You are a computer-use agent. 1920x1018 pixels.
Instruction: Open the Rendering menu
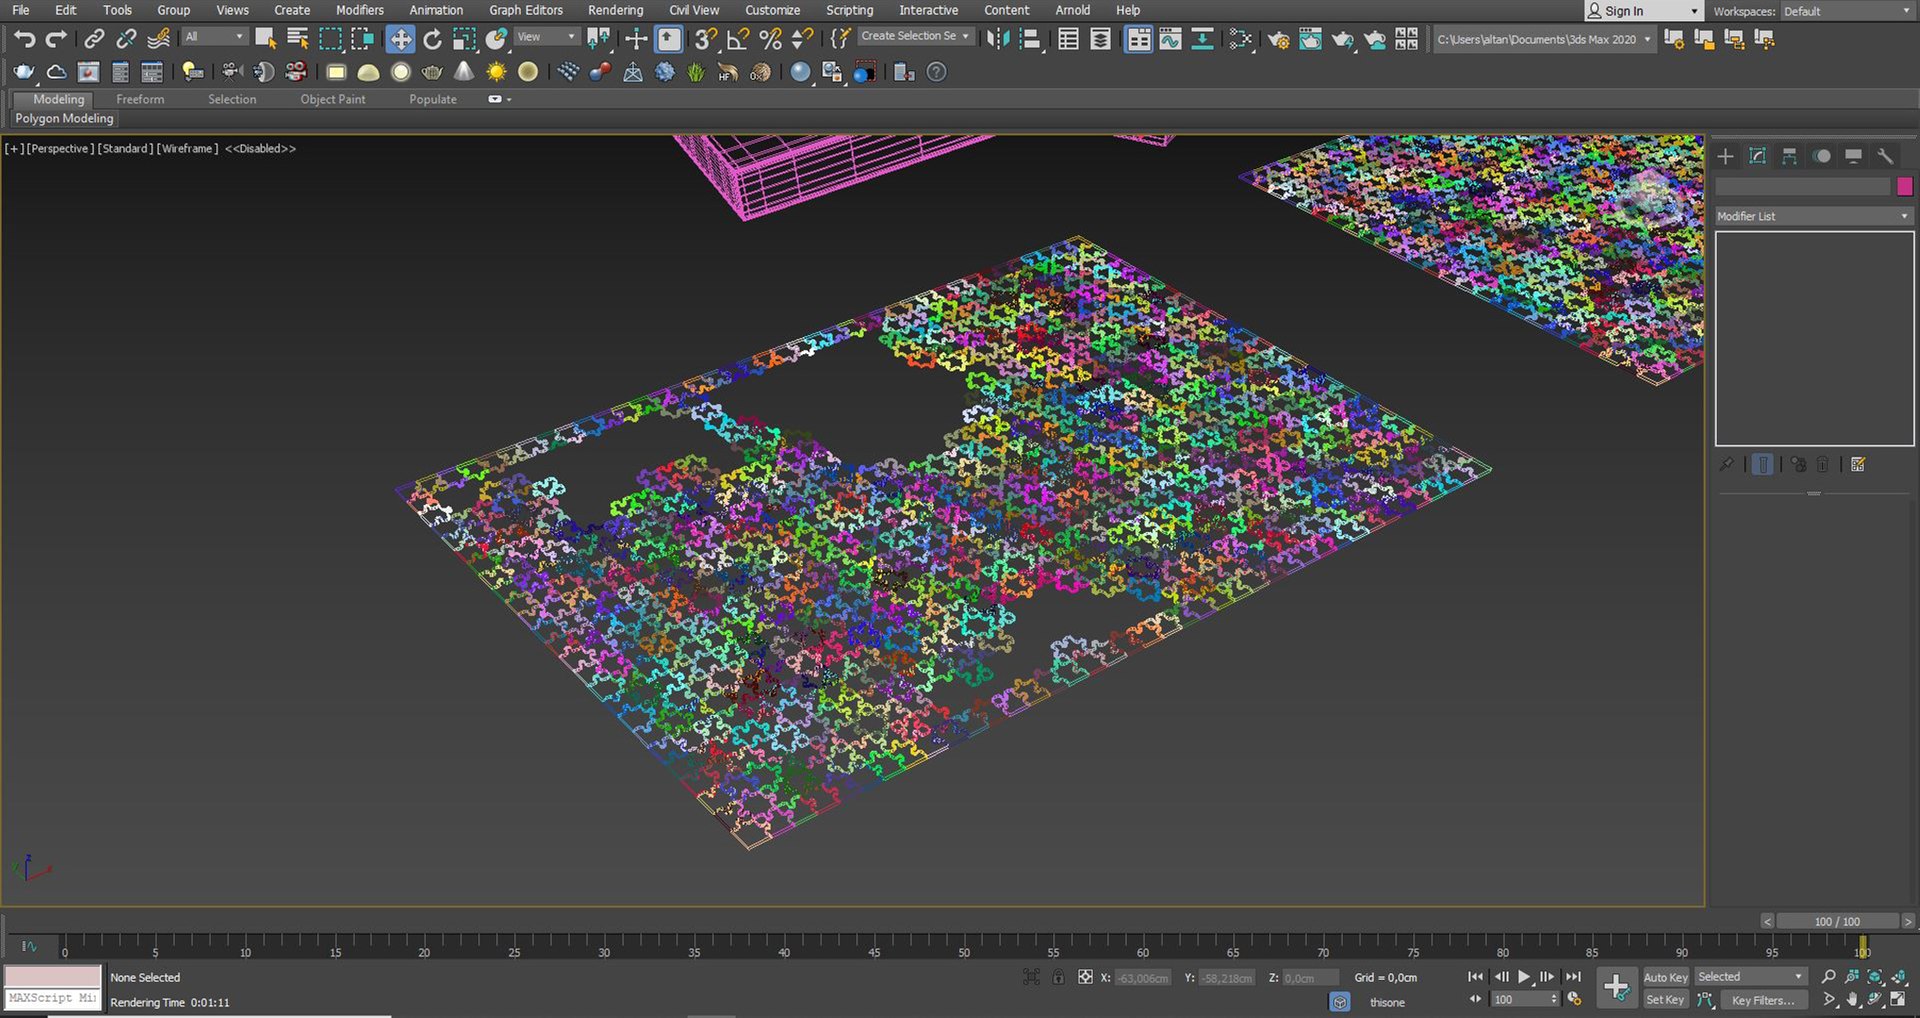pos(615,10)
